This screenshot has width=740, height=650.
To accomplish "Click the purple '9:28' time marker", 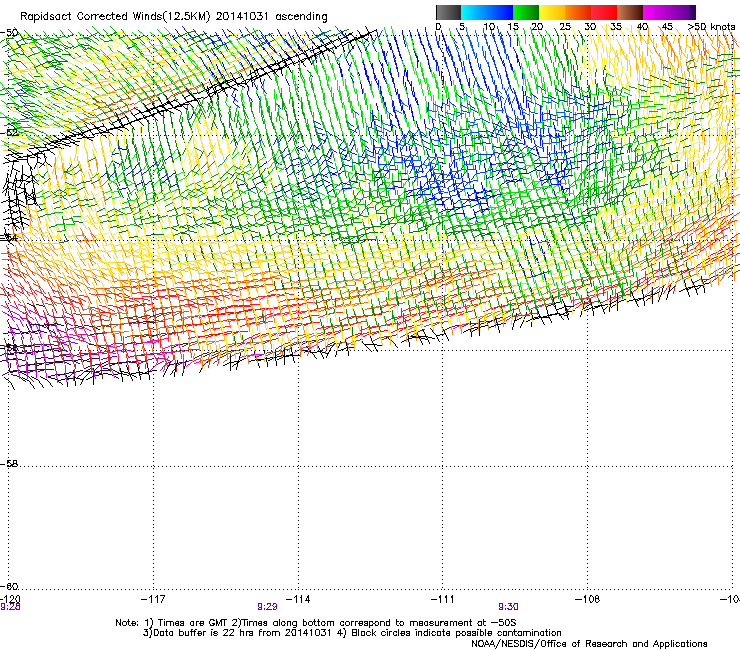I will tap(10, 607).
